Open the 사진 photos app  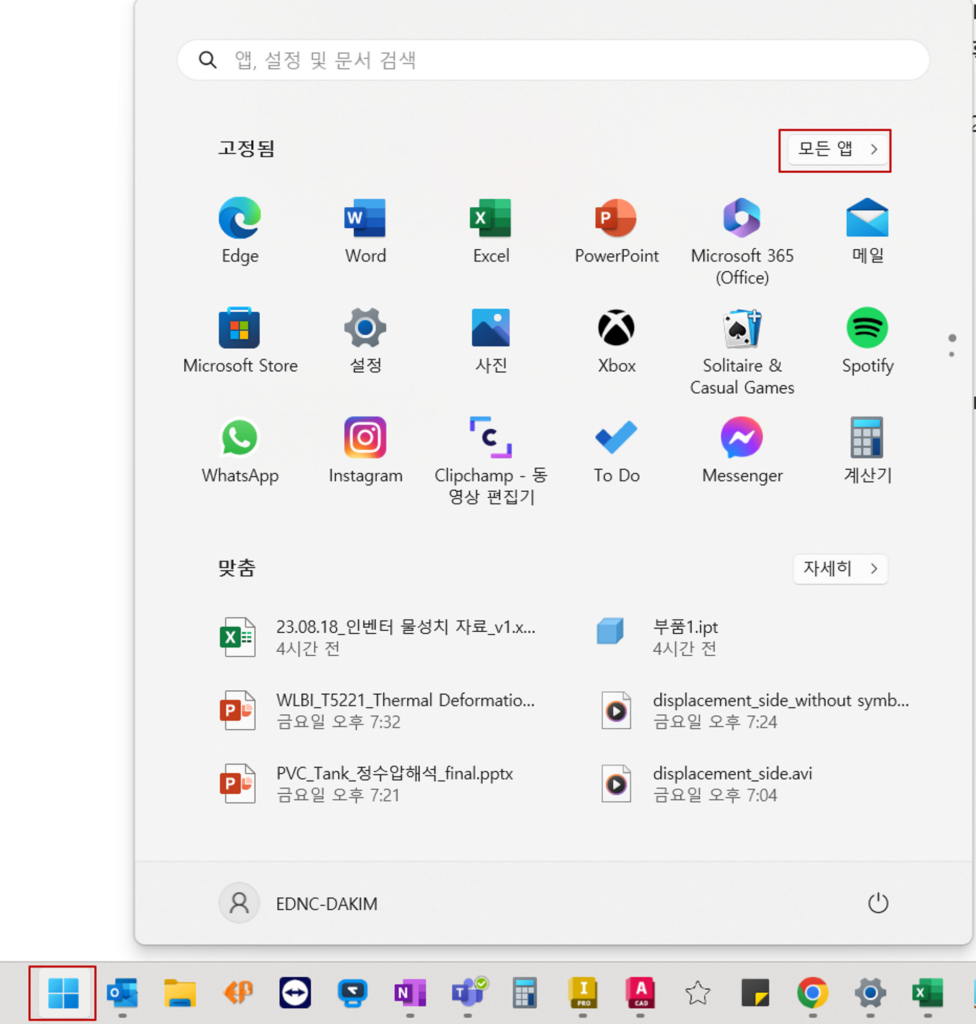pos(491,340)
